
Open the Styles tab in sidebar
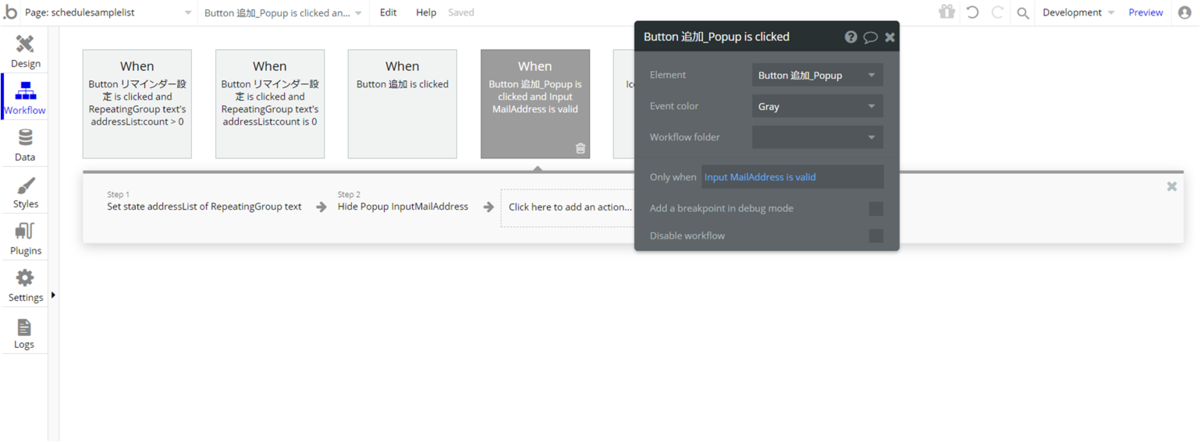coord(25,193)
